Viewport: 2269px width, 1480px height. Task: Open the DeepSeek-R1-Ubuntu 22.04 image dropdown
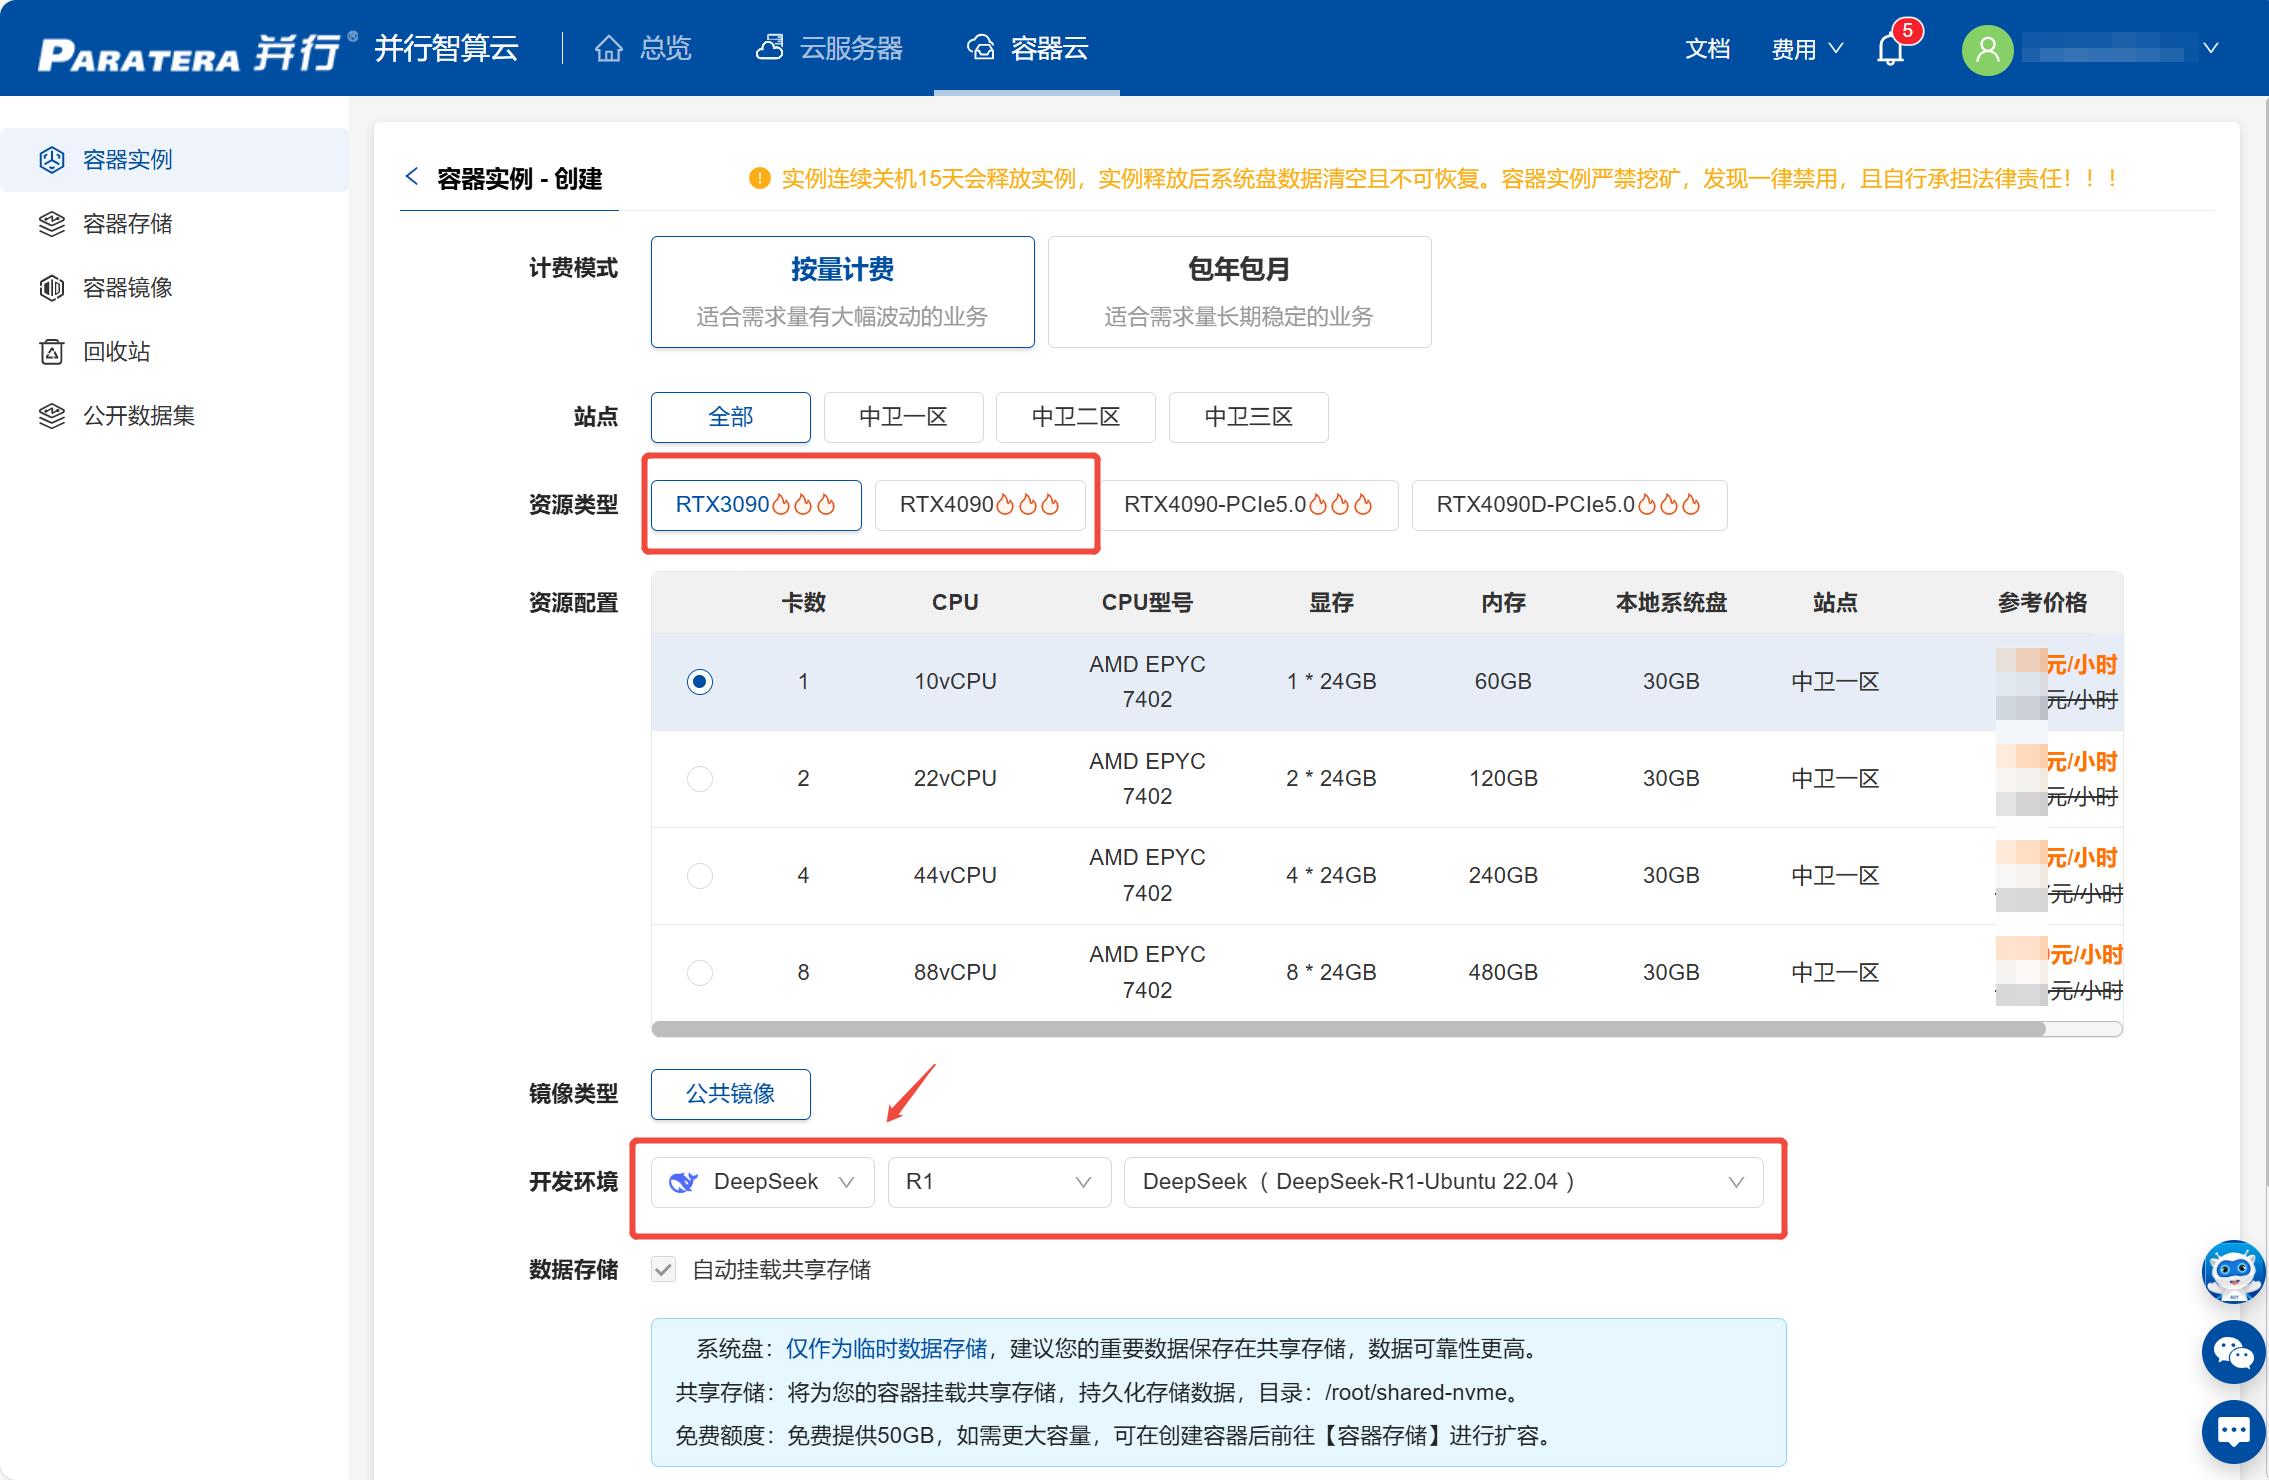point(1444,1182)
